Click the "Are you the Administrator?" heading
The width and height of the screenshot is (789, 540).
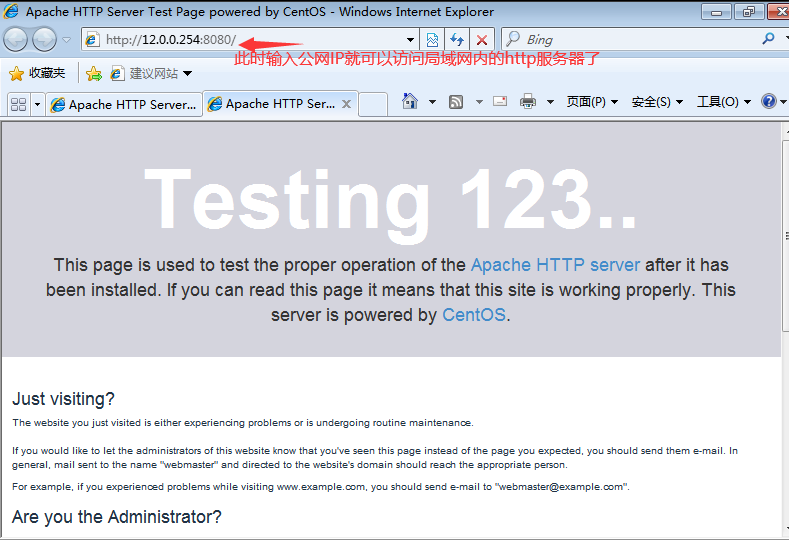117,517
